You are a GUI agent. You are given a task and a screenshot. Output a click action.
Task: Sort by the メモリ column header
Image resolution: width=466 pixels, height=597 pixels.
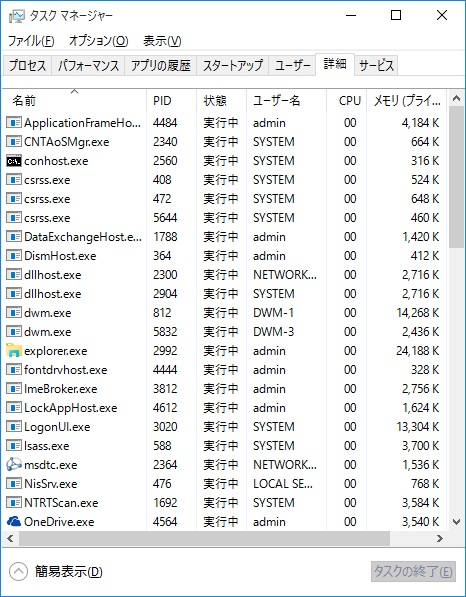(406, 101)
